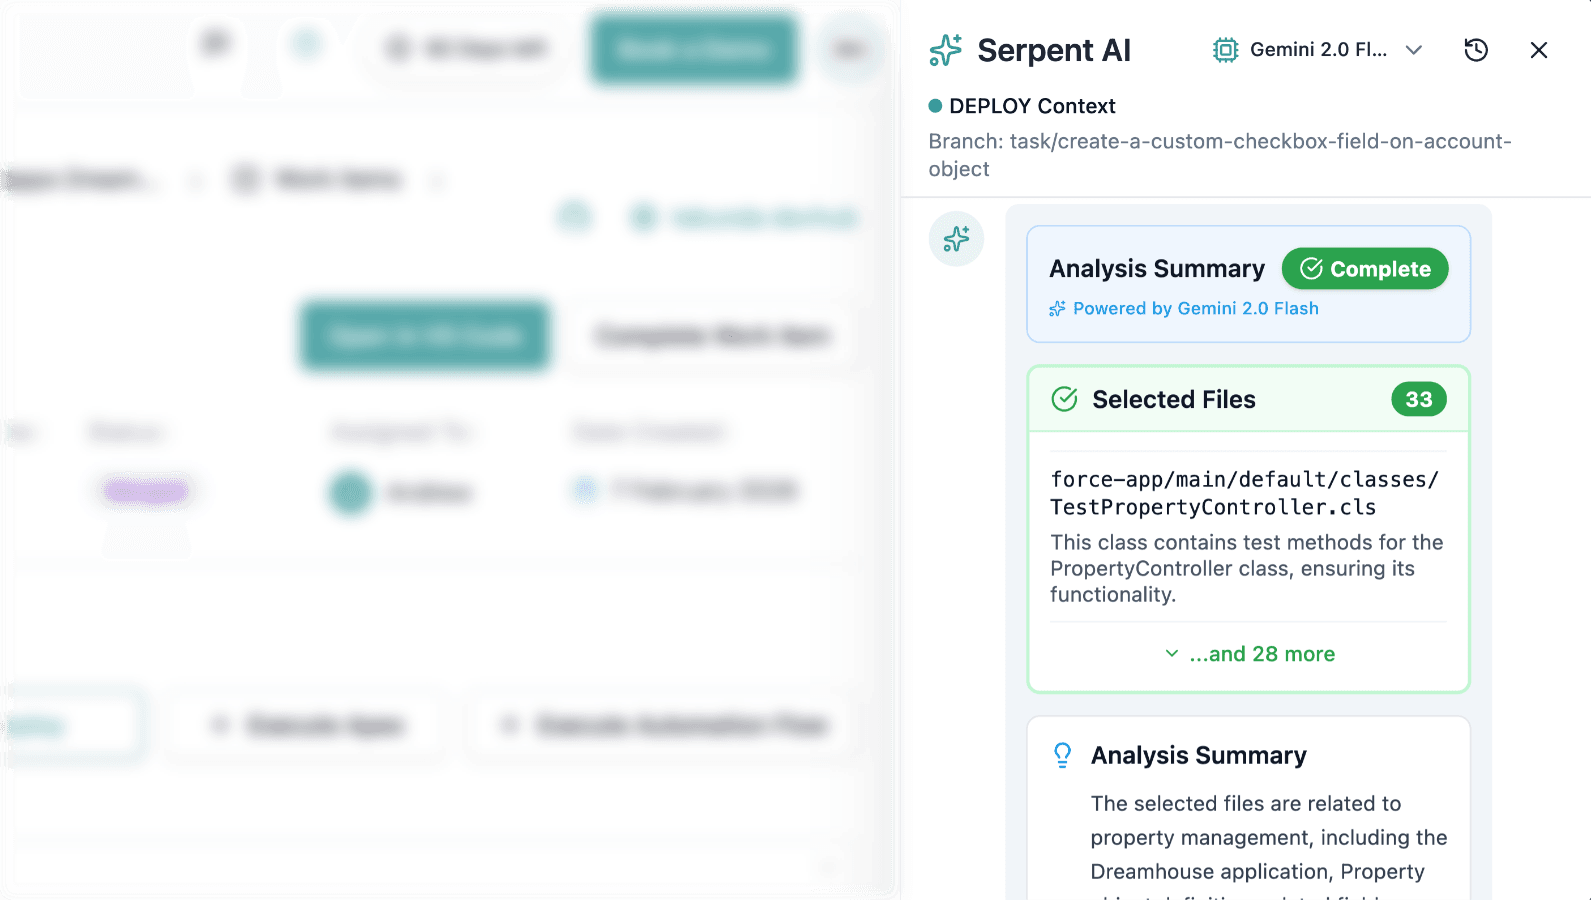
Task: Click the chip icon beside Gemini model
Action: click(1225, 50)
